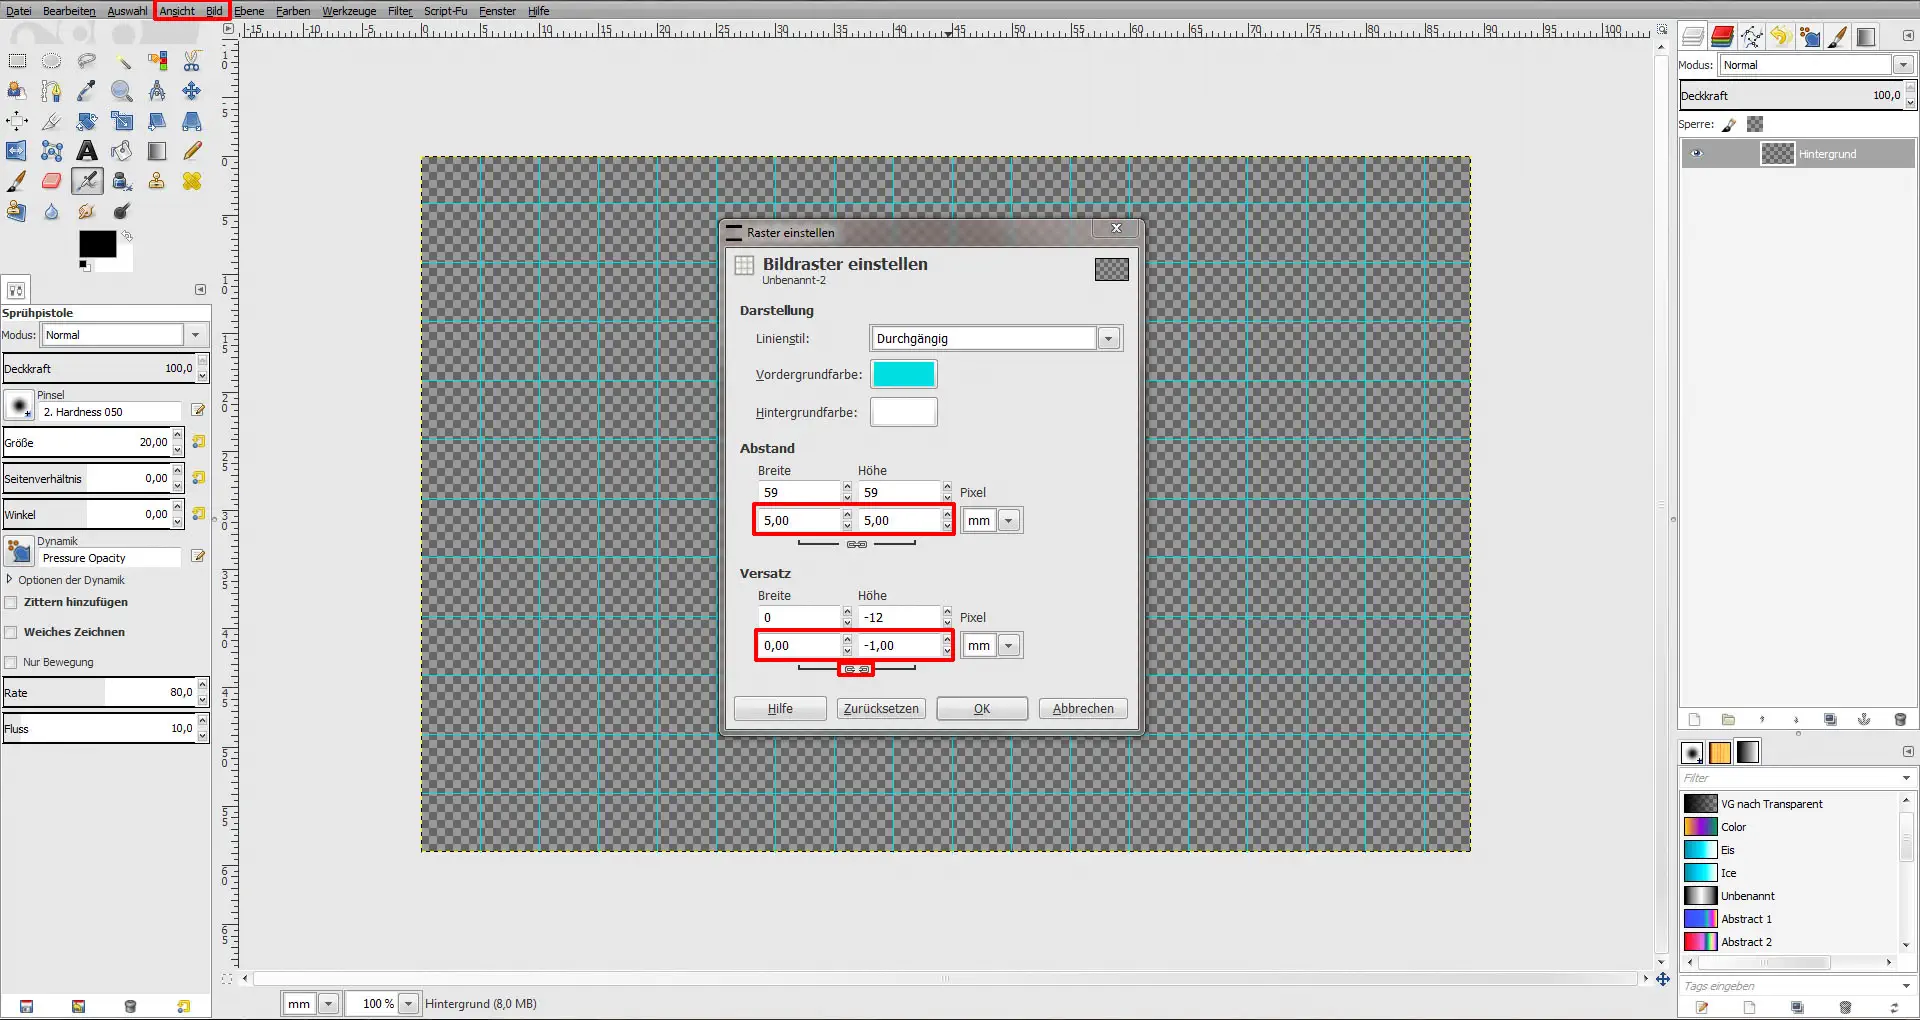This screenshot has width=1920, height=1020.
Task: Open the Ansicht menu
Action: (177, 11)
